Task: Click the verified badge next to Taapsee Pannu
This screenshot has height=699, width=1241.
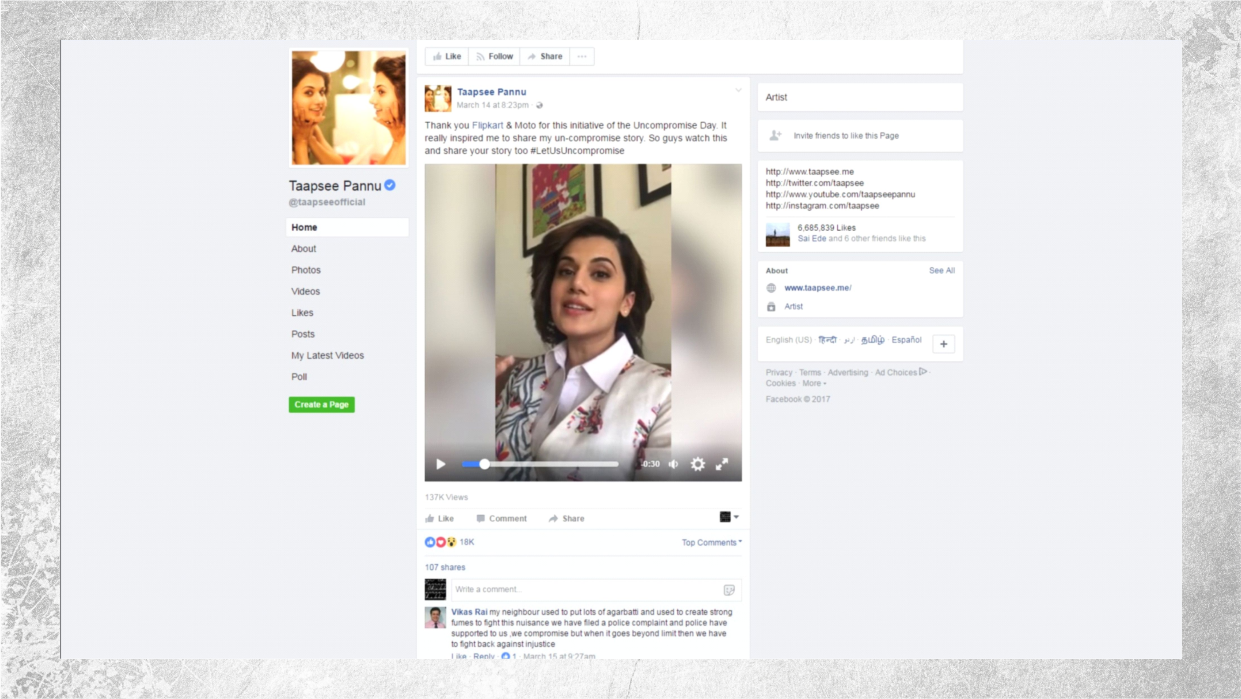Action: click(390, 185)
